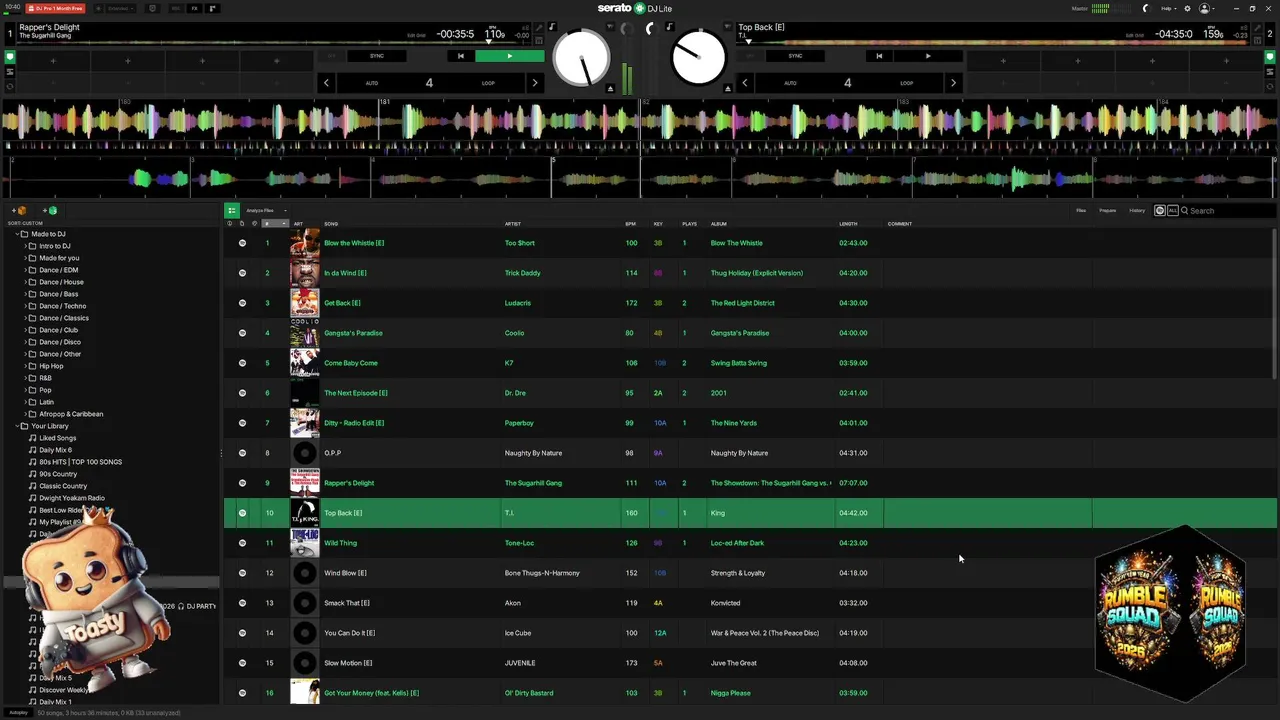Image resolution: width=1280 pixels, height=720 pixels.
Task: Click the streaming icon for Wild Thing
Action: coord(242,543)
